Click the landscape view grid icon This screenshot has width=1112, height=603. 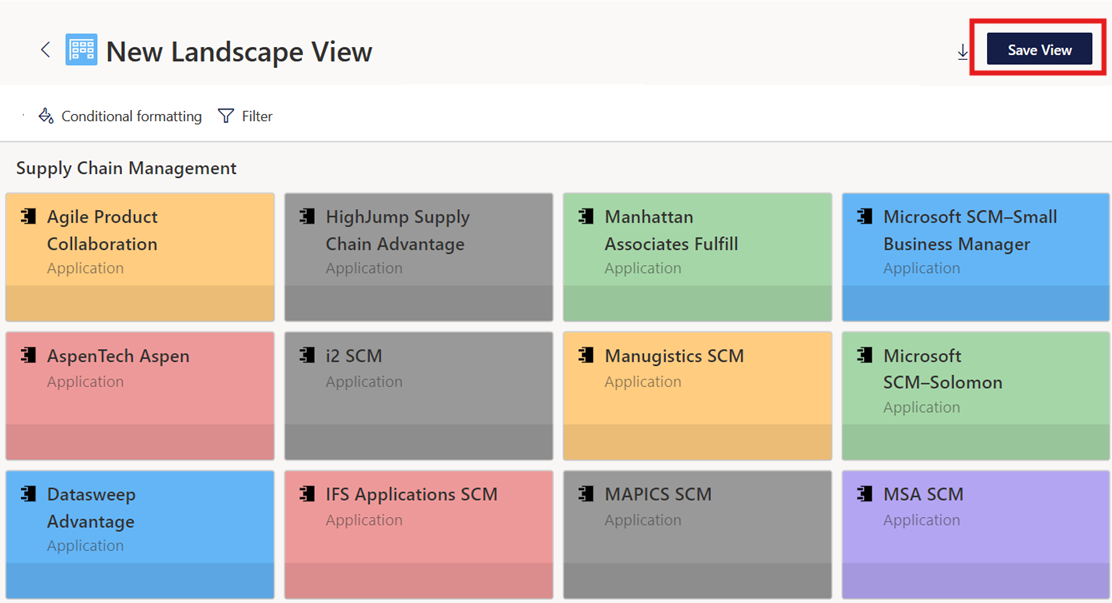click(x=82, y=50)
